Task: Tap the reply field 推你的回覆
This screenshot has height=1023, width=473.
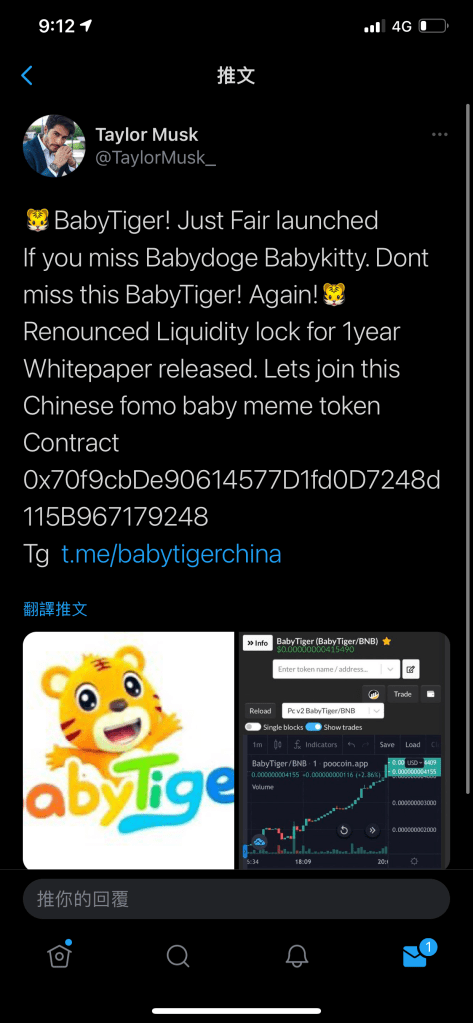Action: pyautogui.click(x=236, y=899)
